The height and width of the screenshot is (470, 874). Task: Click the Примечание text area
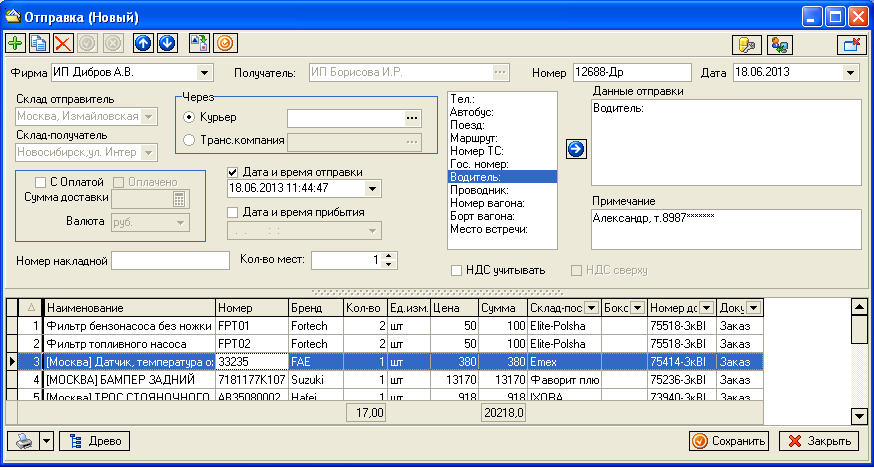tap(726, 229)
